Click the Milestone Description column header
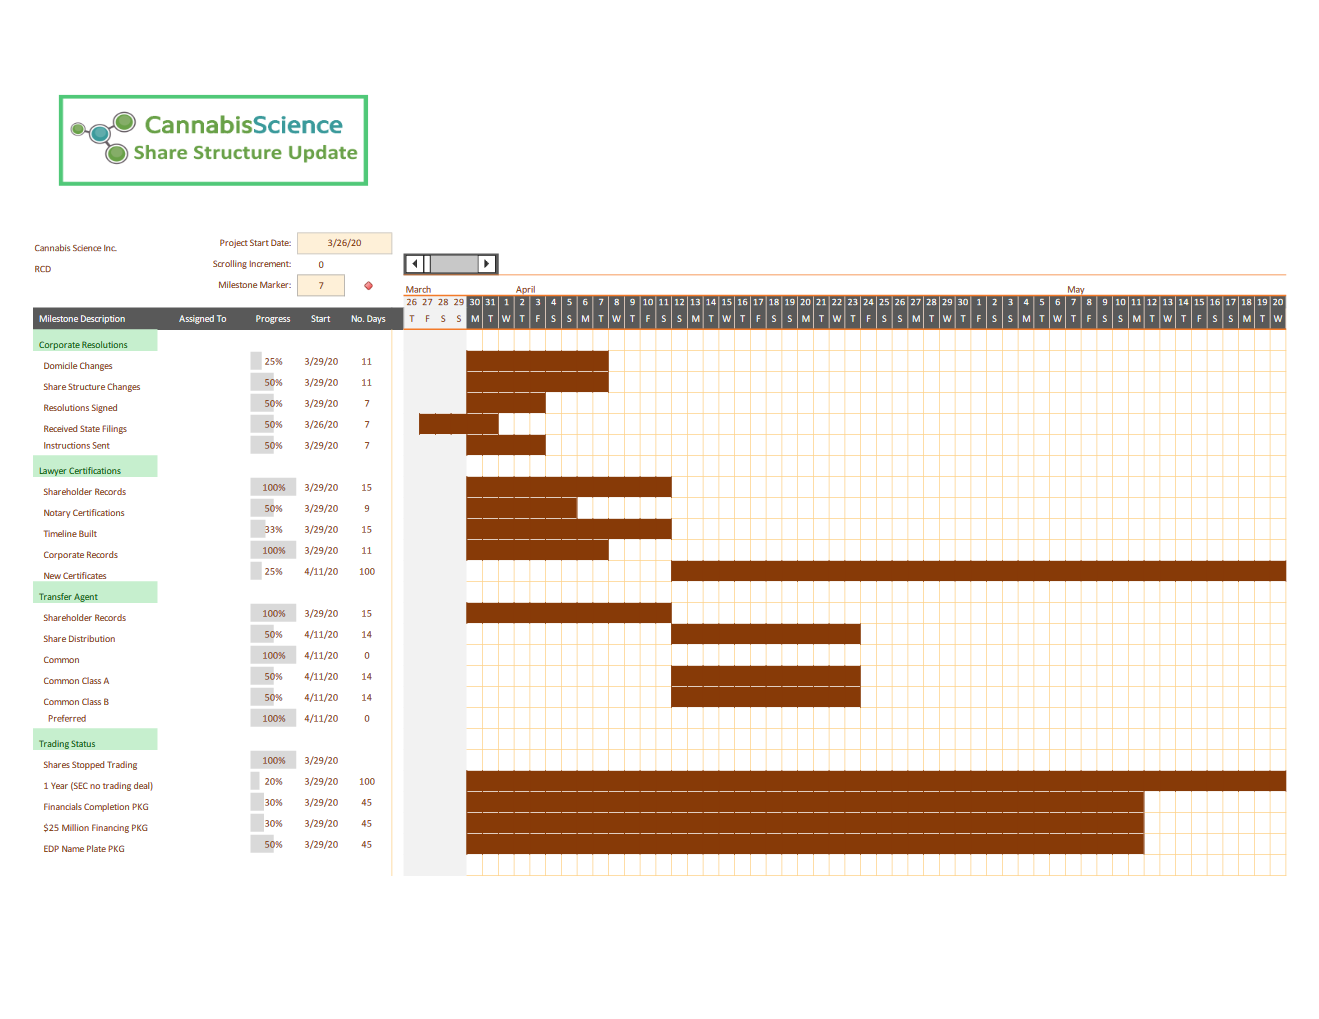The width and height of the screenshot is (1319, 1019). pos(82,318)
